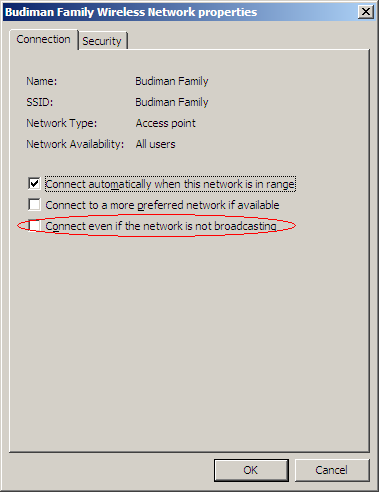Uncheck the connect automatically in range checkbox
The height and width of the screenshot is (492, 379).
34,184
